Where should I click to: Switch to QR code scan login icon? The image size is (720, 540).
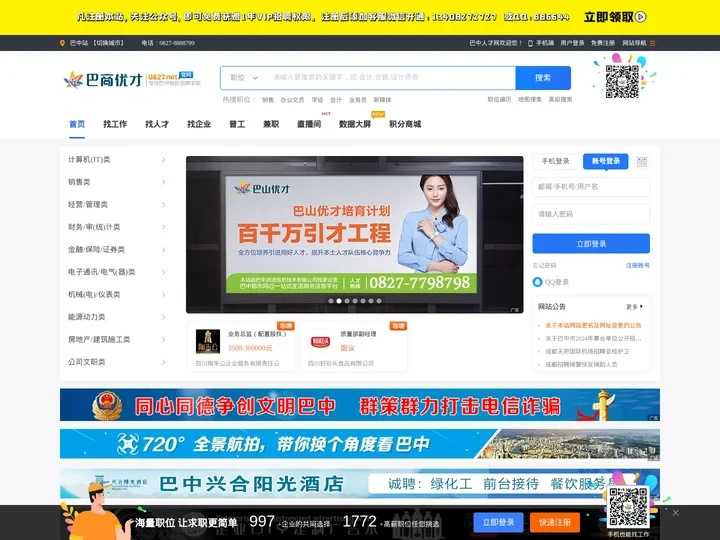point(642,162)
